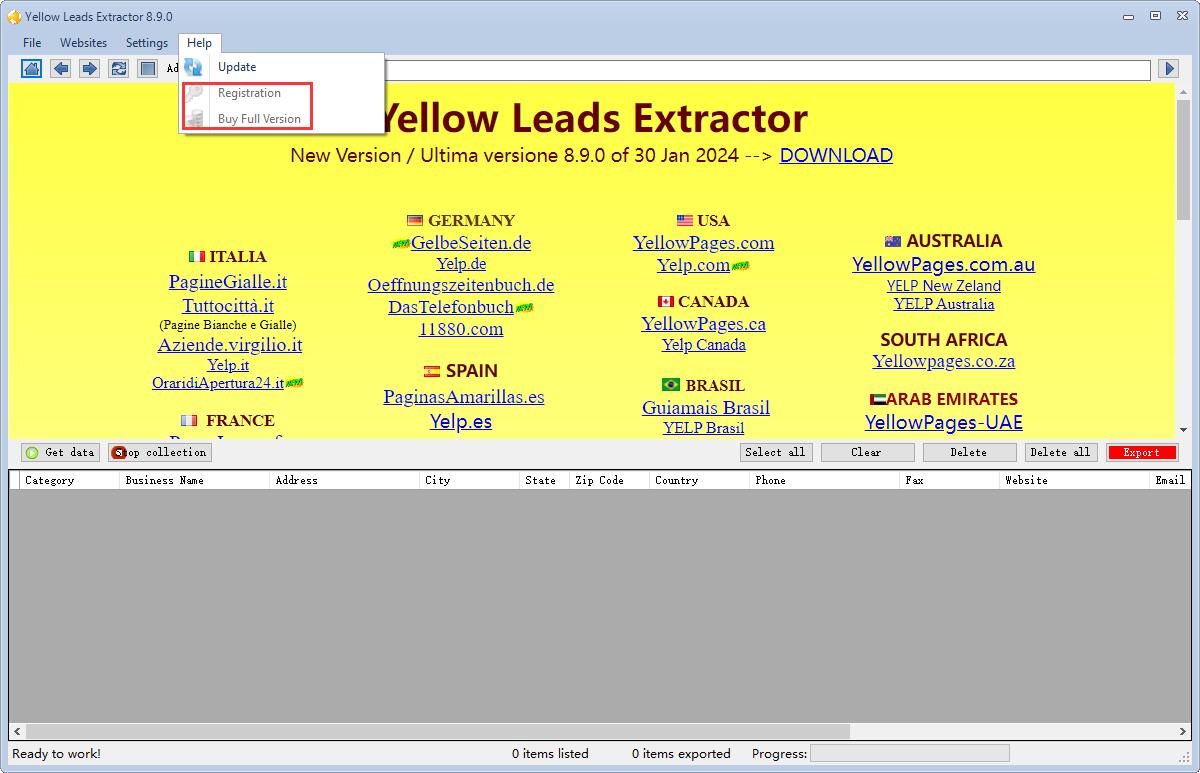Open the YellowPages.com.au link
Viewport: 1200px width, 773px height.
944,265
